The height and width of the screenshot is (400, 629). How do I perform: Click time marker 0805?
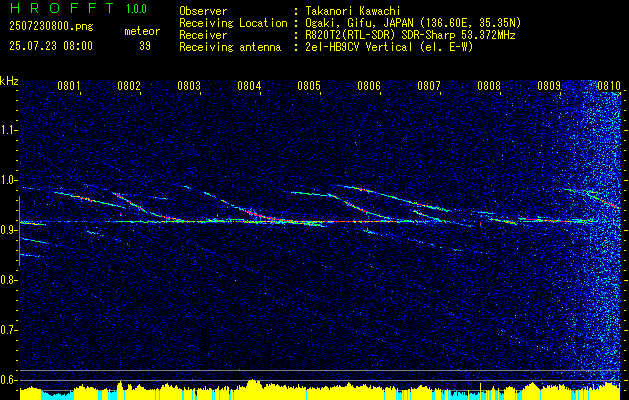pos(309,85)
